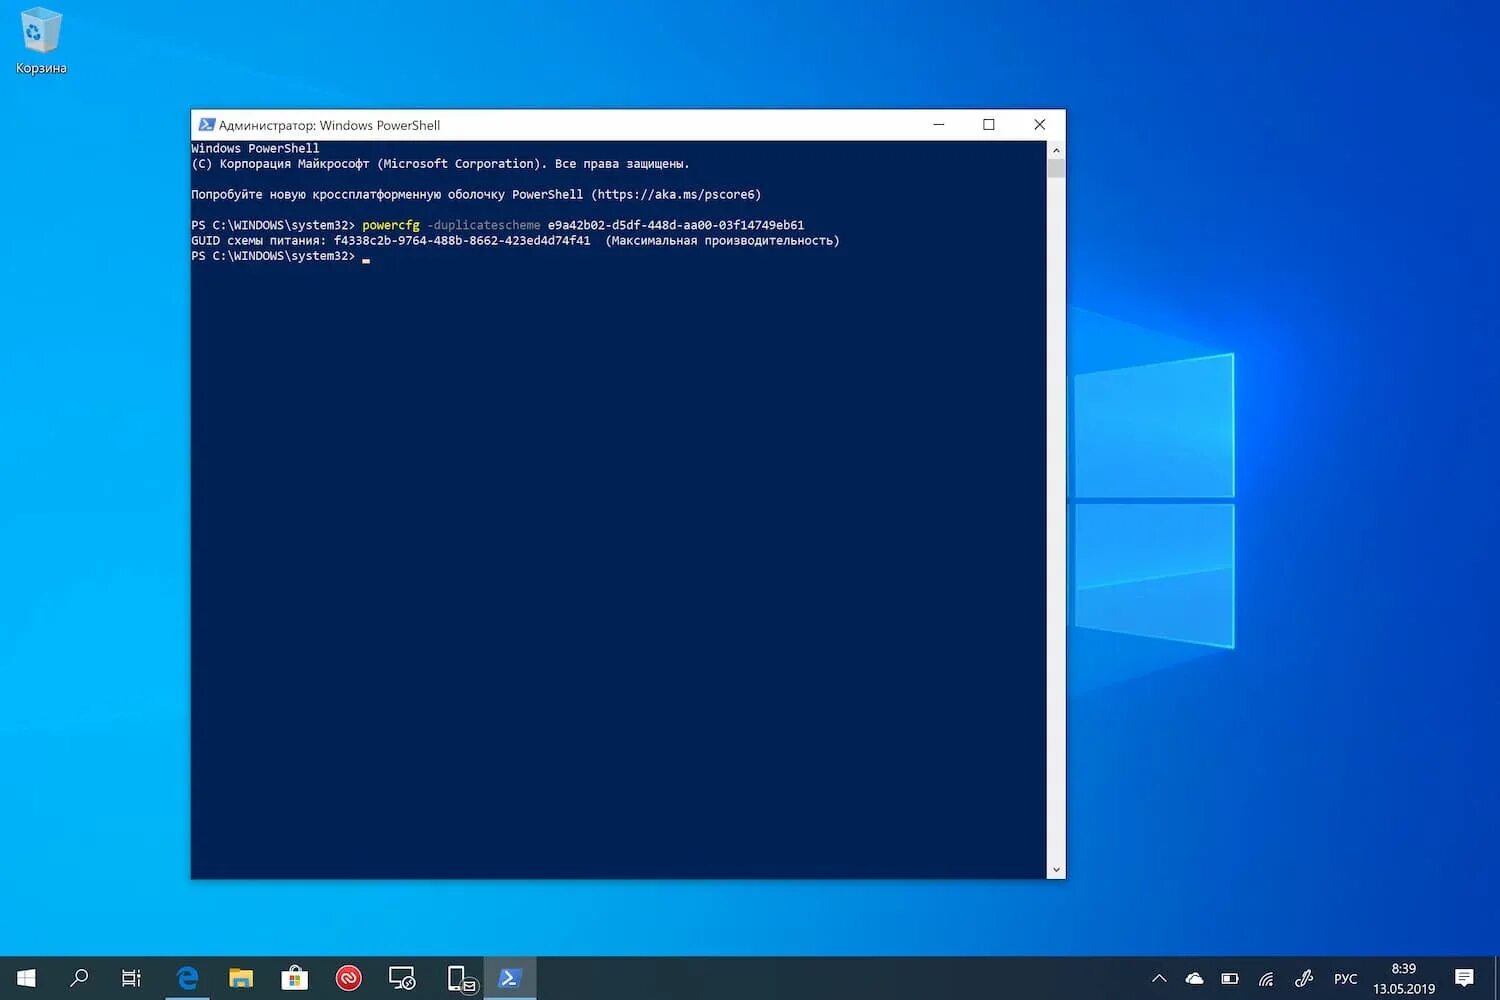The image size is (1500, 1000).
Task: Open the monitor-style taskbar app icon
Action: 402,978
